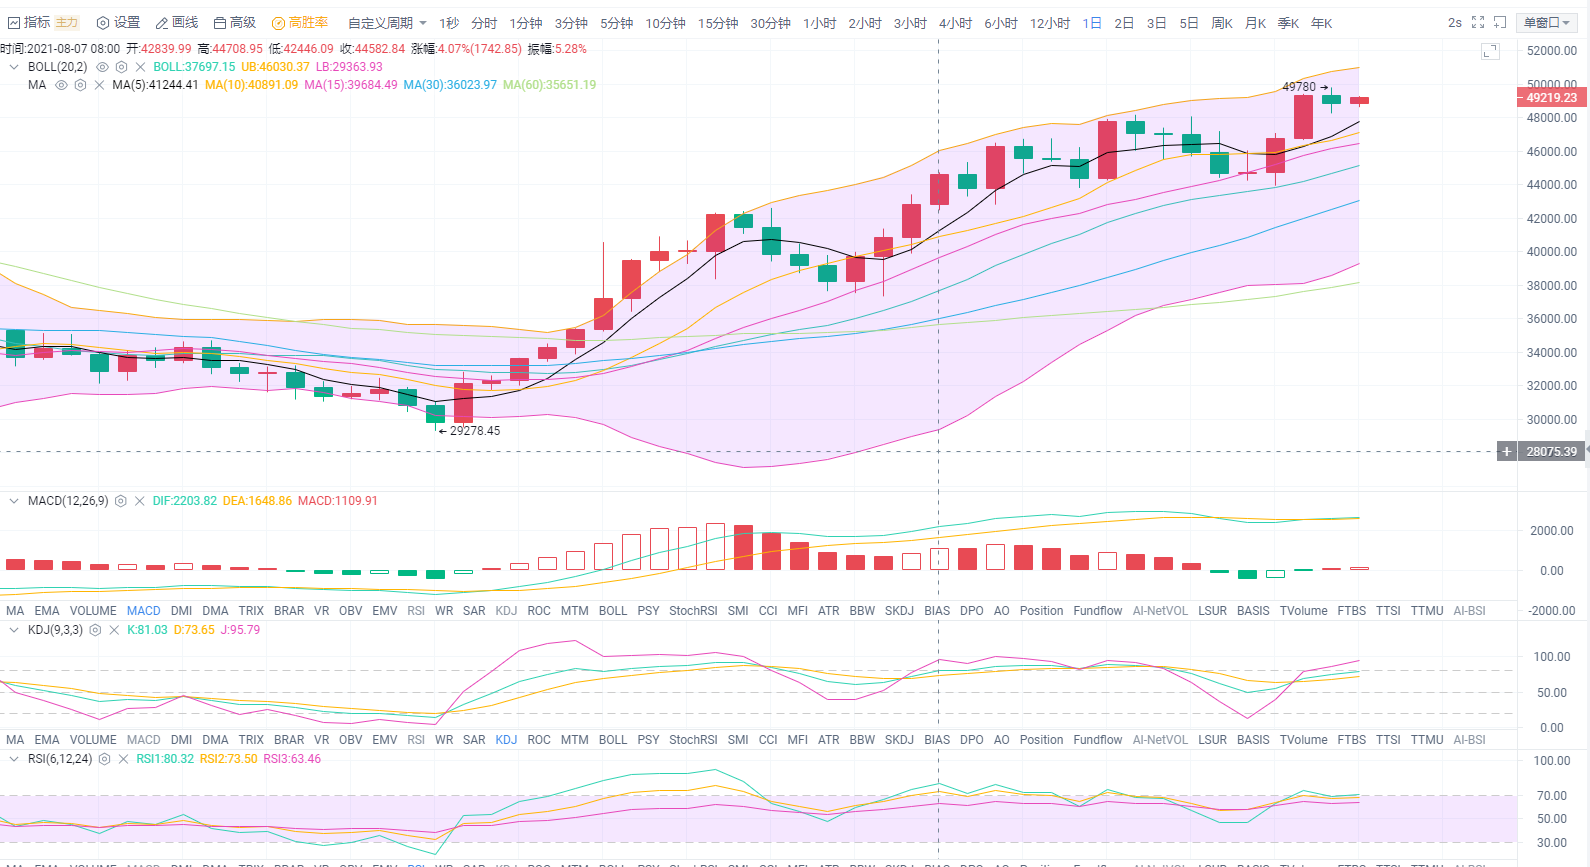Switch to 周K weekly candles
The height and width of the screenshot is (867, 1590).
1222,23
